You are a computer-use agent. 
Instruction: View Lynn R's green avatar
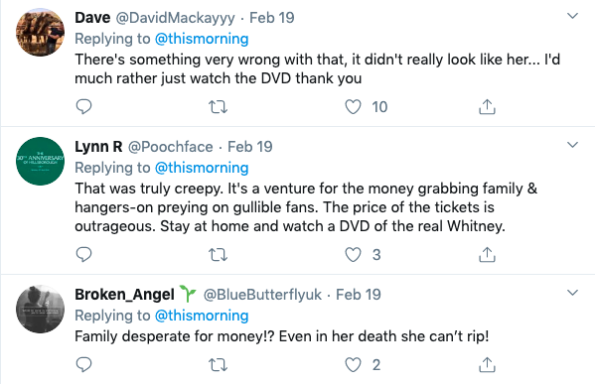pos(40,161)
